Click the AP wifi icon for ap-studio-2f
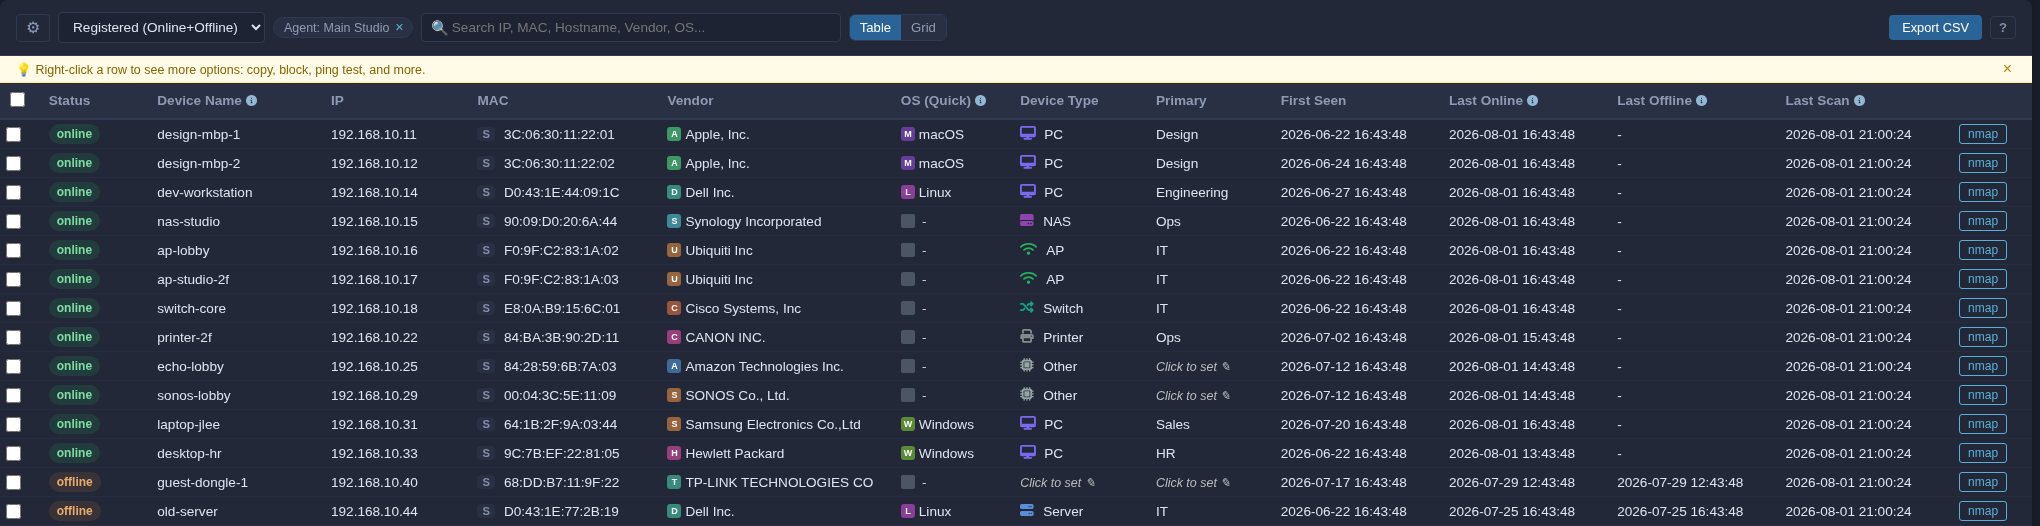 pos(1028,278)
